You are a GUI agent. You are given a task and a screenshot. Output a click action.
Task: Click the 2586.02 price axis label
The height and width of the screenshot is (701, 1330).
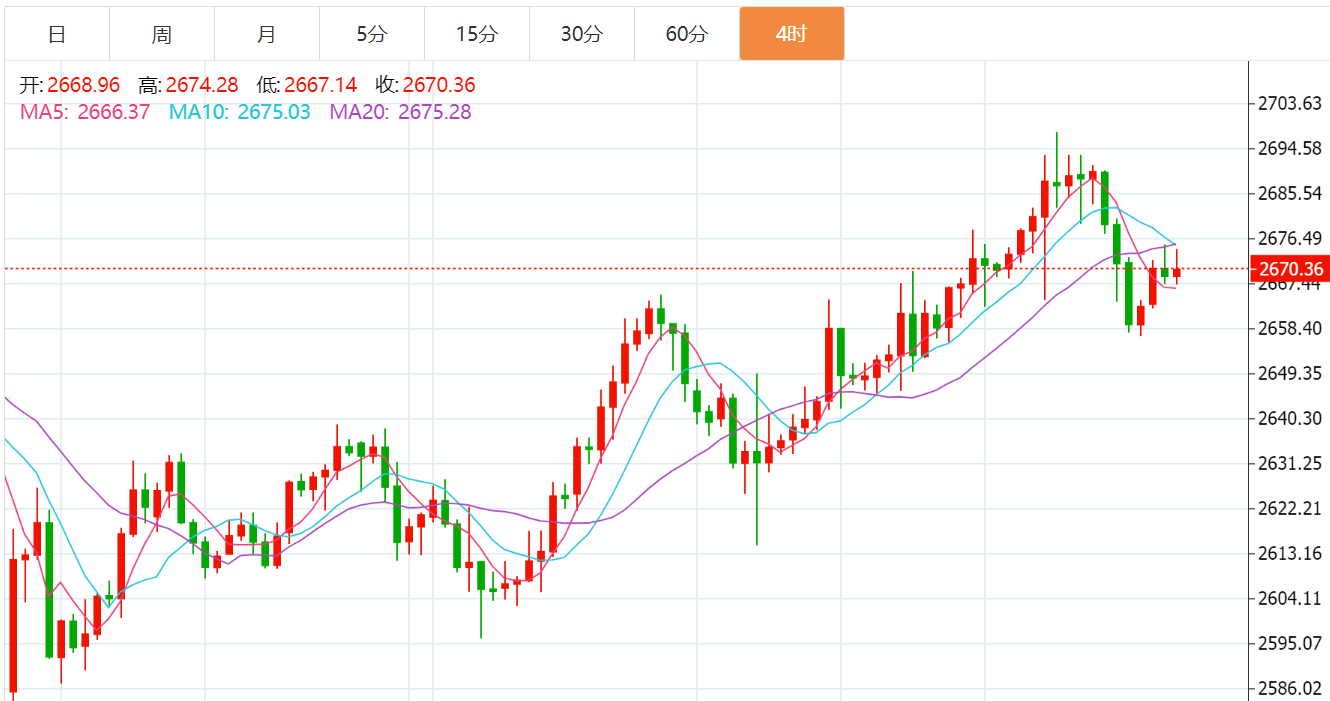tap(1290, 688)
